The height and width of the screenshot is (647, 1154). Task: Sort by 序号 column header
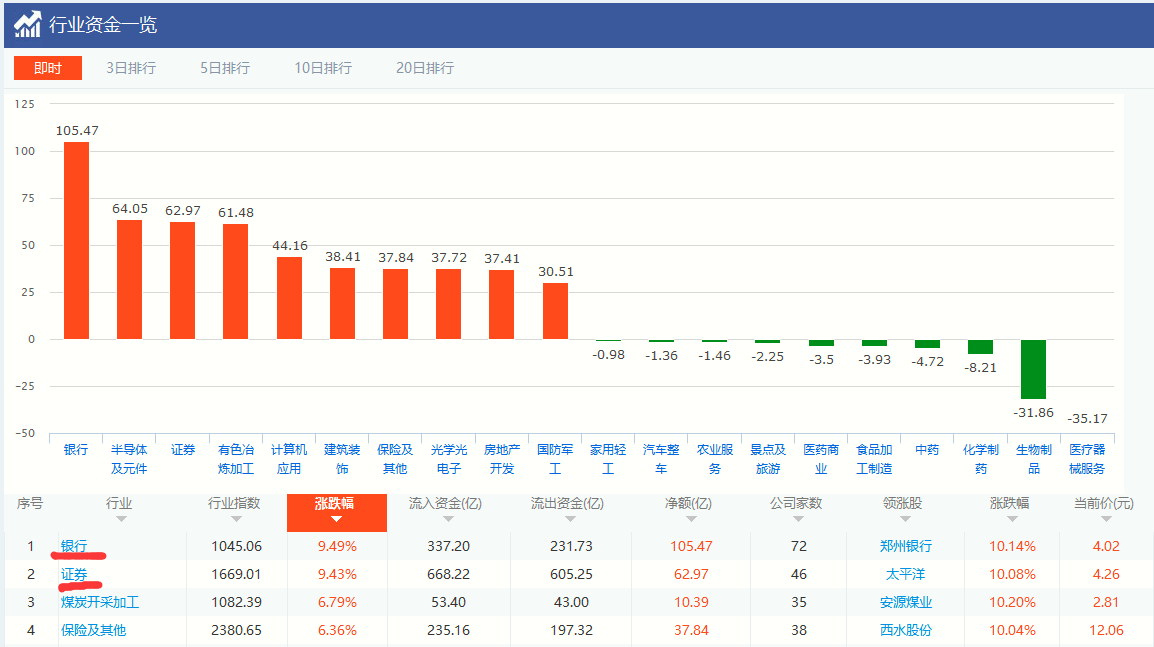[30, 503]
